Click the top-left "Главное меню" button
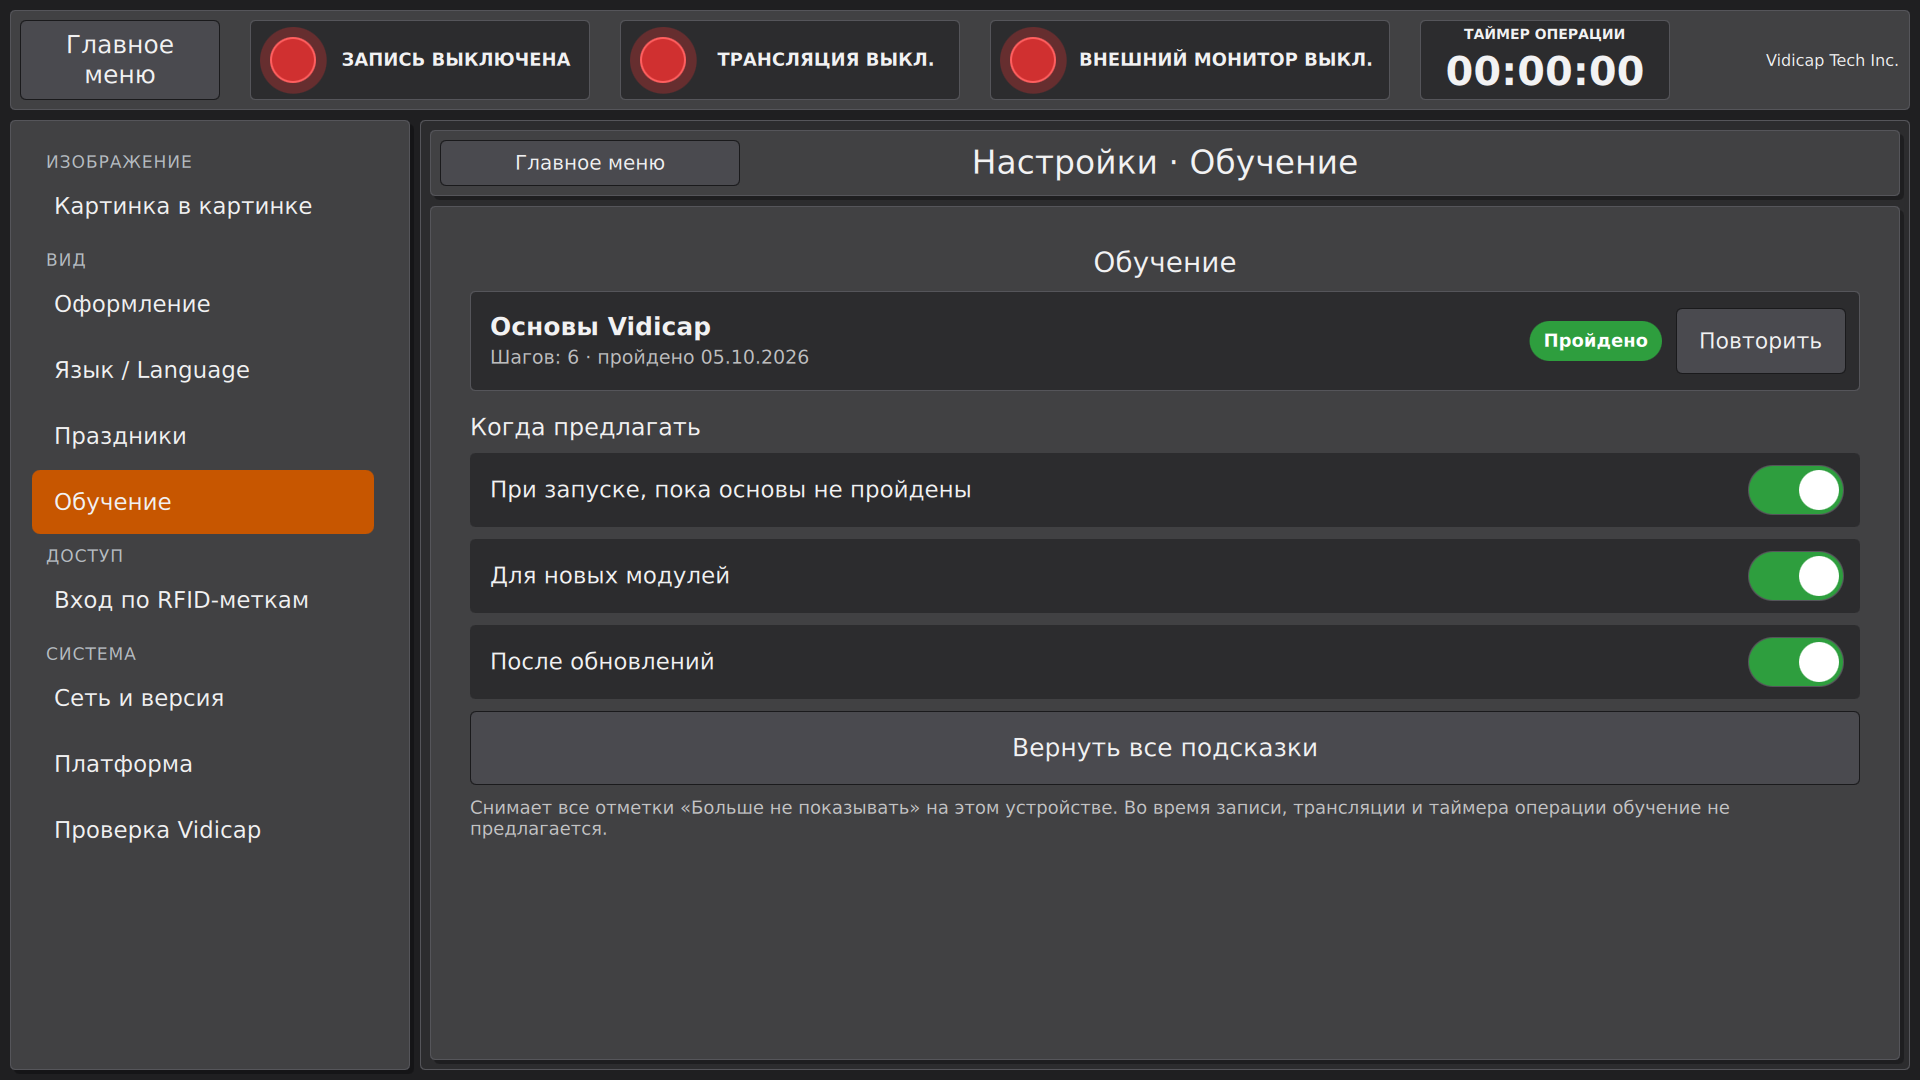This screenshot has height=1080, width=1920. 120,60
